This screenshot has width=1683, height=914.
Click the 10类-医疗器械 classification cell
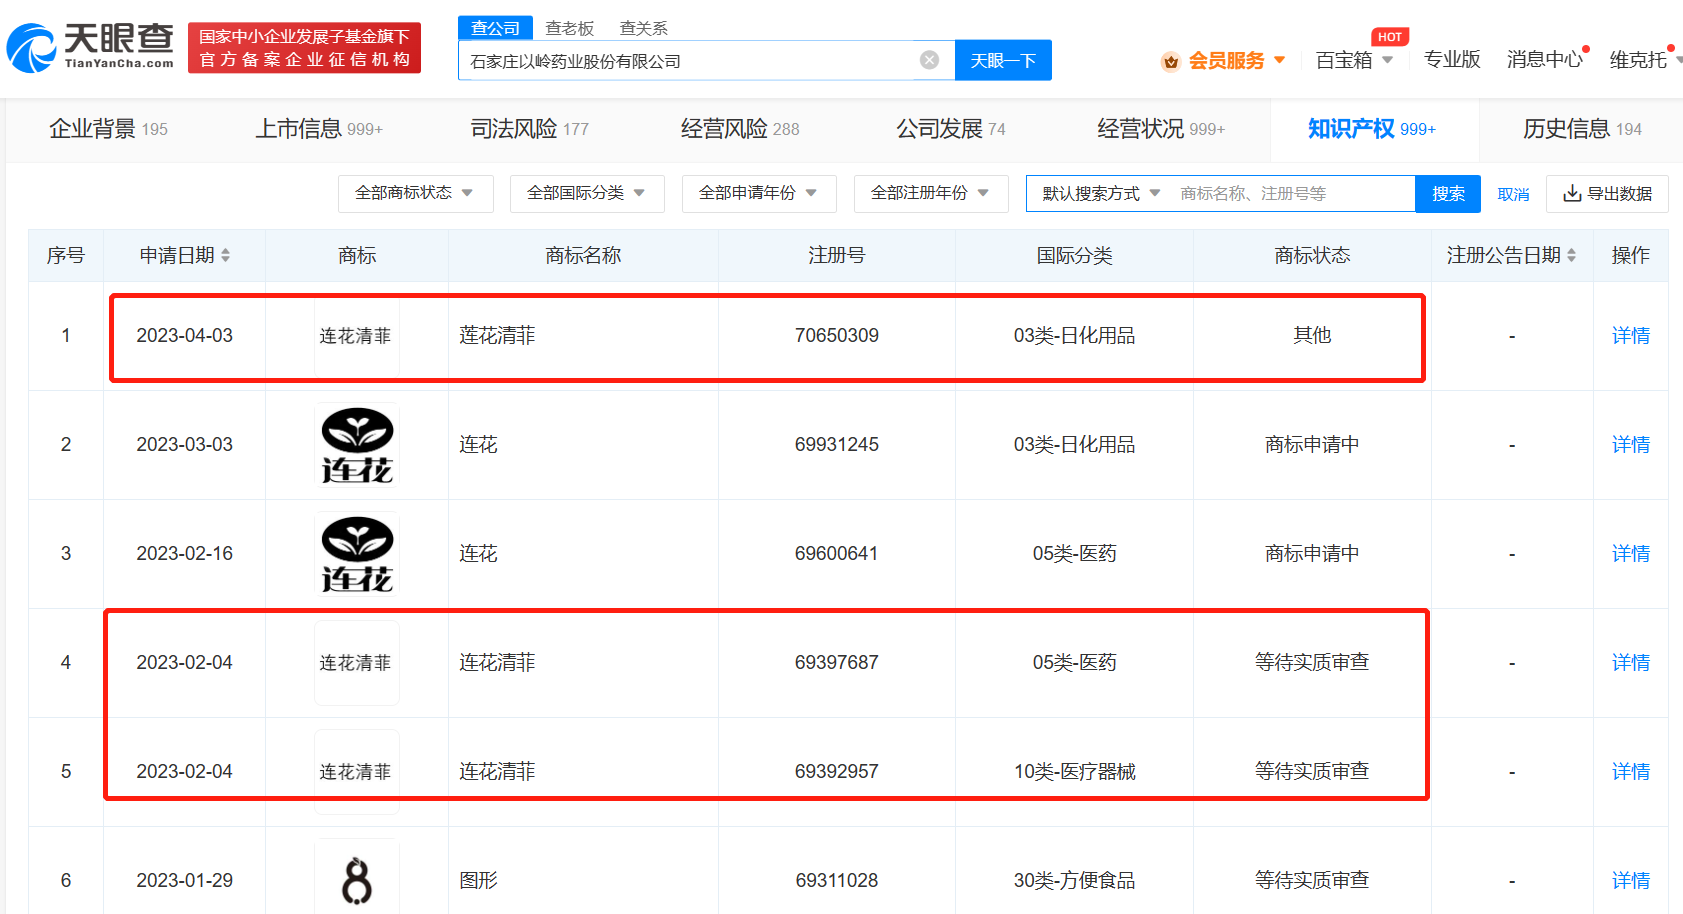(1074, 772)
